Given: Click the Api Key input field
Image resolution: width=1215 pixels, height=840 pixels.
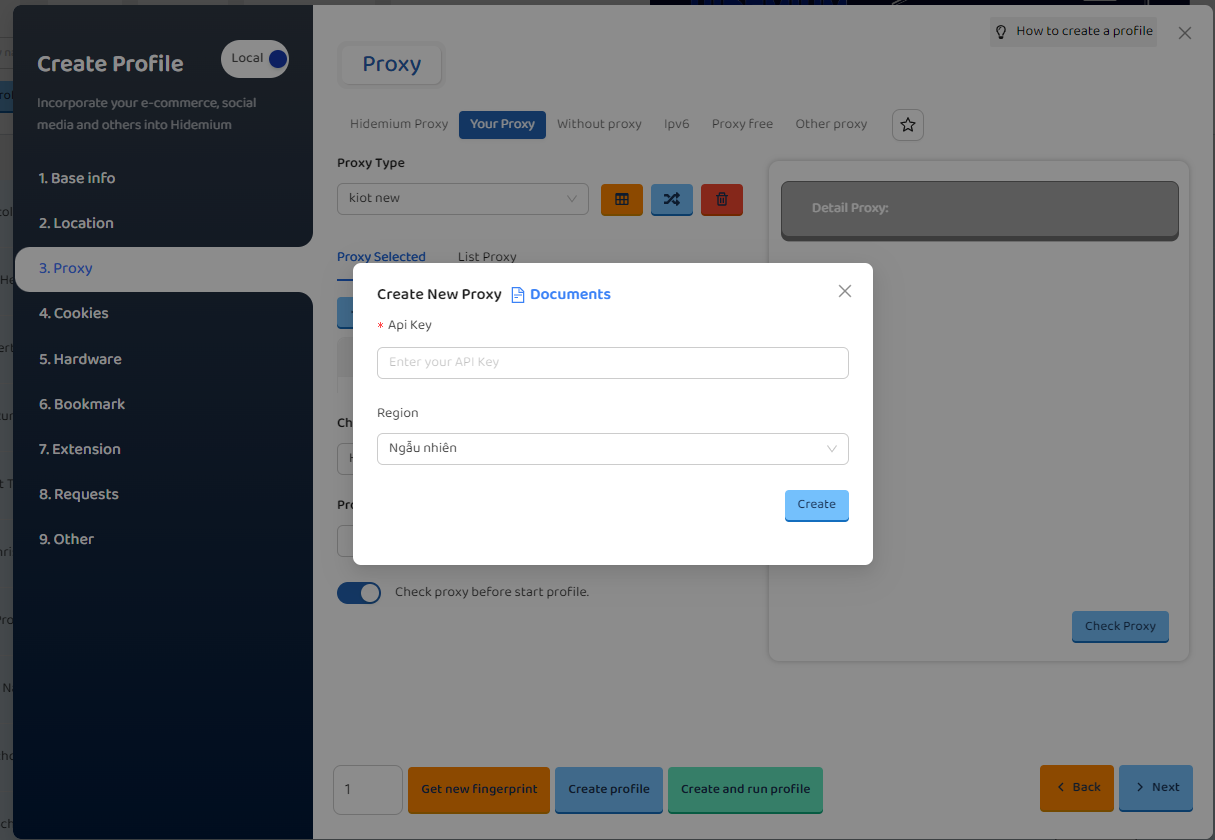Looking at the screenshot, I should click(x=612, y=363).
